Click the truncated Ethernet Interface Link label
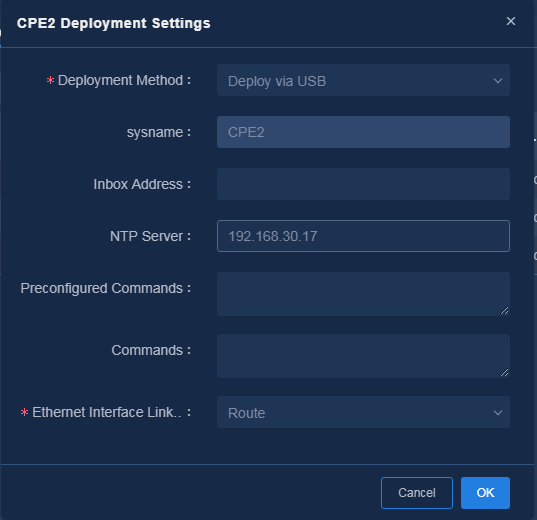Screen dimensions: 537x520 107,412
